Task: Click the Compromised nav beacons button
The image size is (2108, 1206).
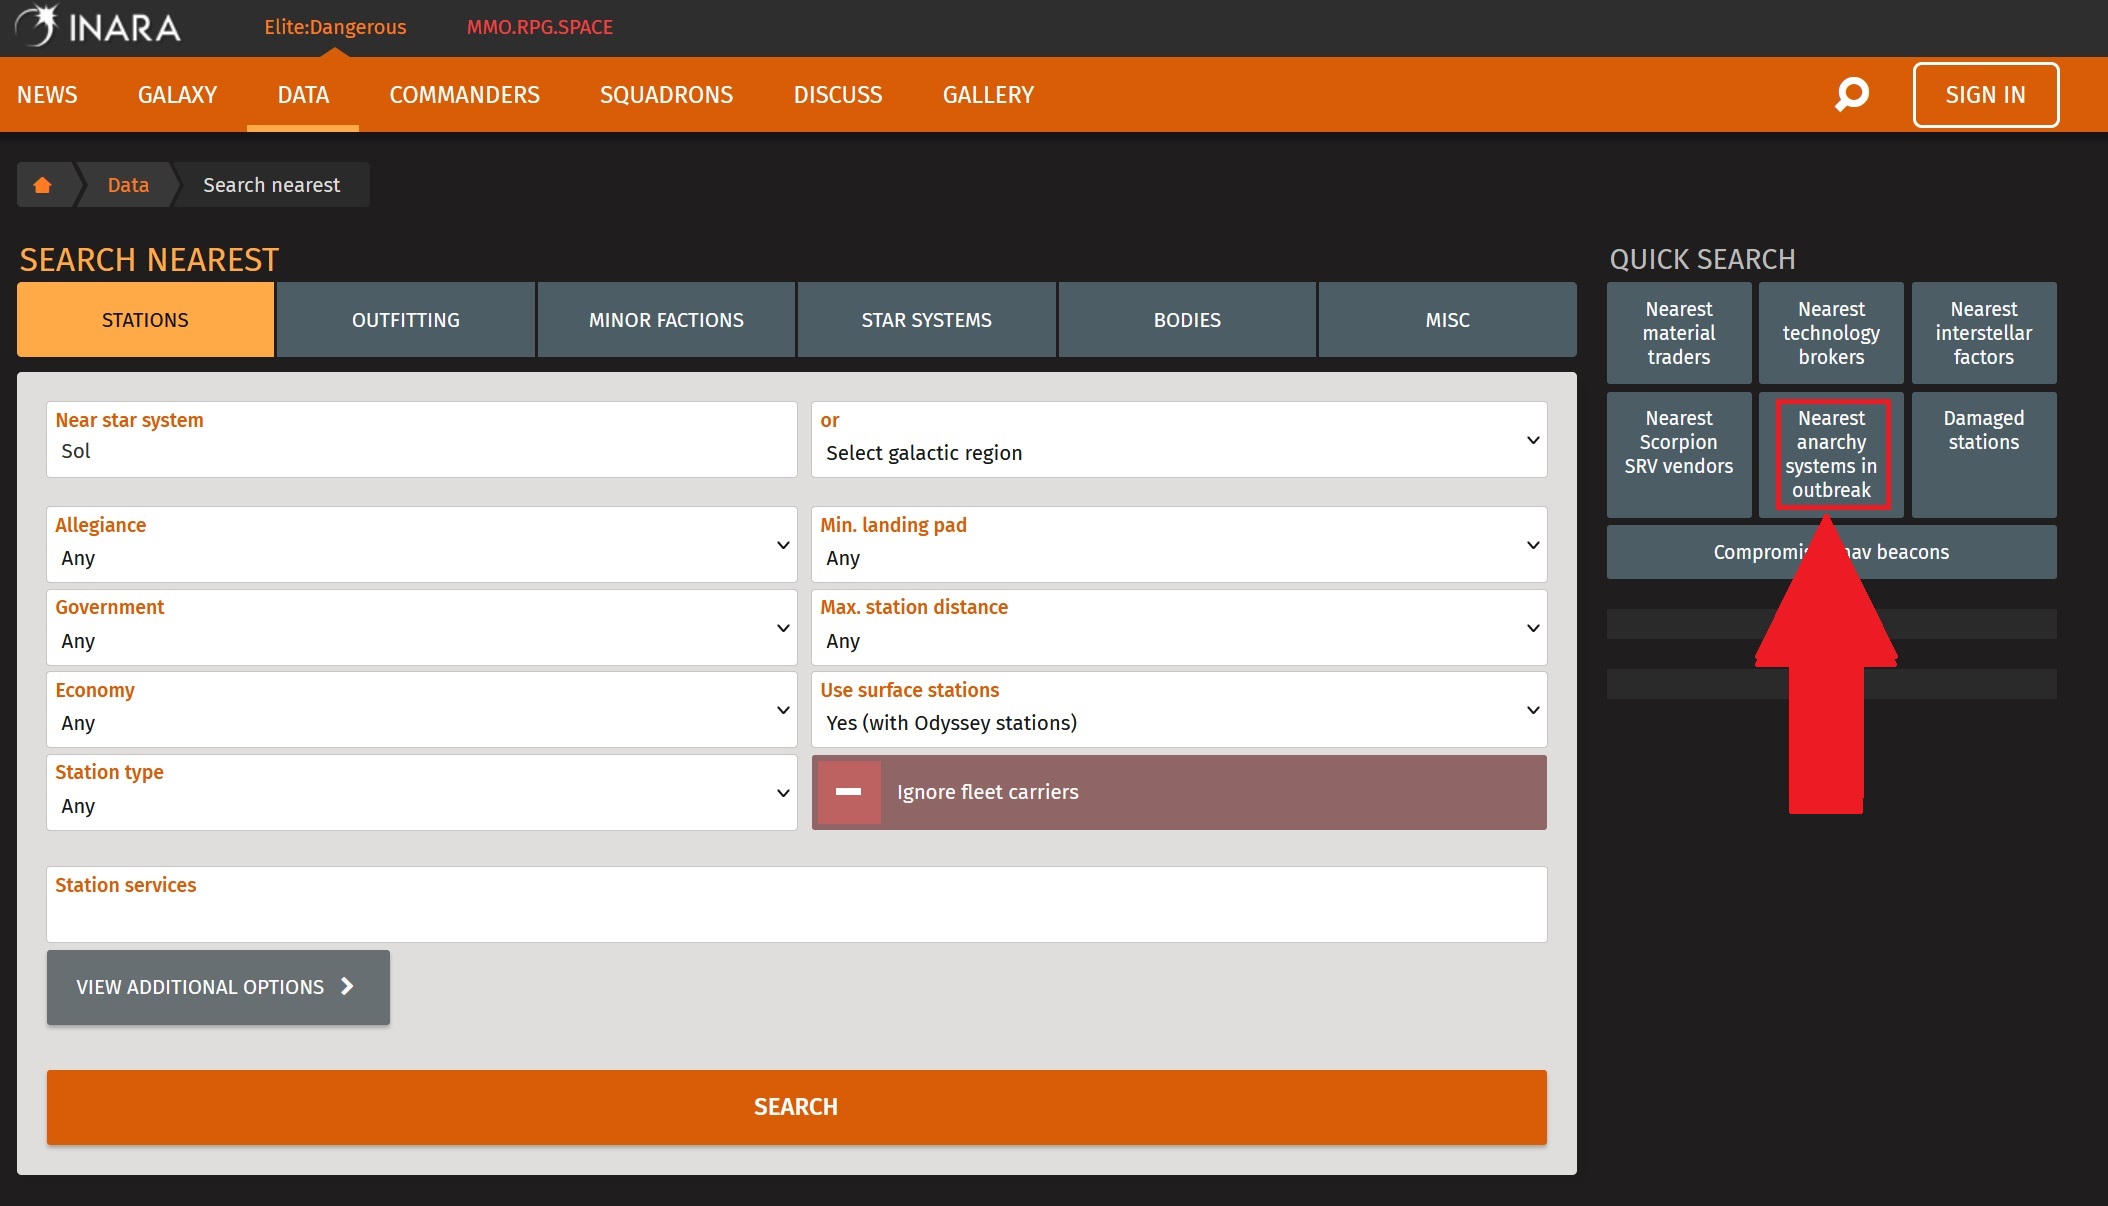Action: pyautogui.click(x=1832, y=552)
